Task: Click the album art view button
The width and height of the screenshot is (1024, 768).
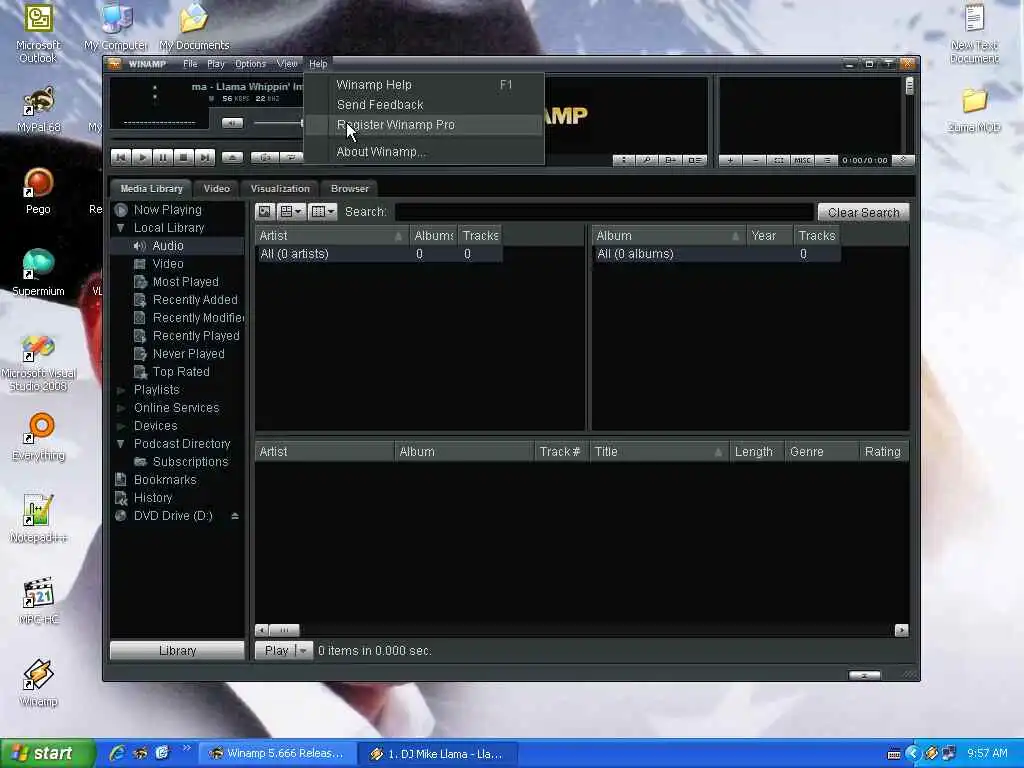Action: (x=264, y=212)
